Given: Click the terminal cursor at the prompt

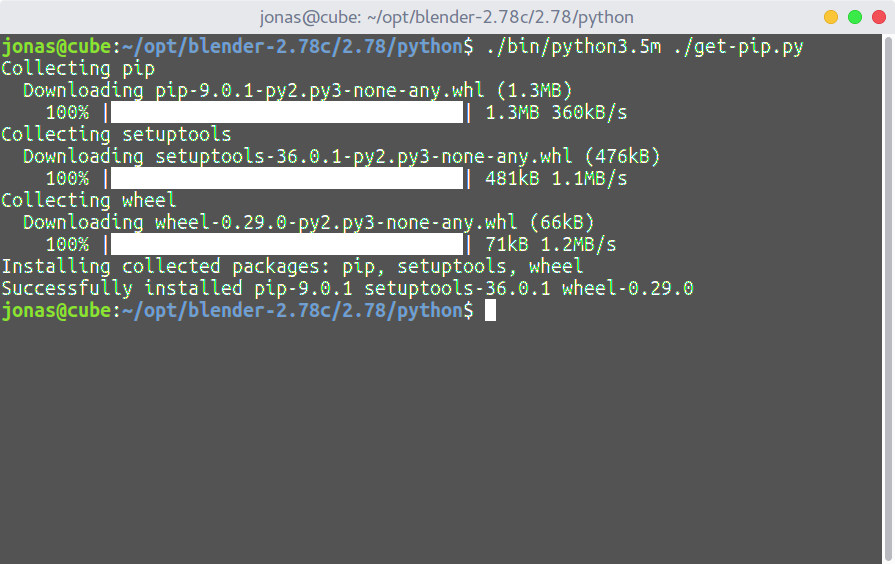Looking at the screenshot, I should (x=490, y=311).
